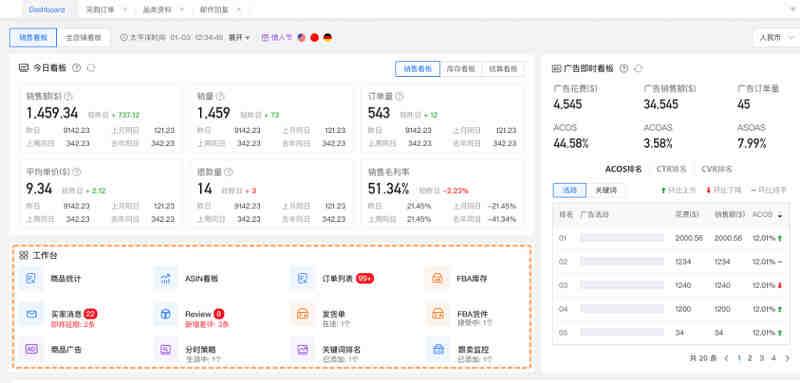The image size is (800, 383).
Task: Go to page 2 of results
Action: pyautogui.click(x=749, y=358)
